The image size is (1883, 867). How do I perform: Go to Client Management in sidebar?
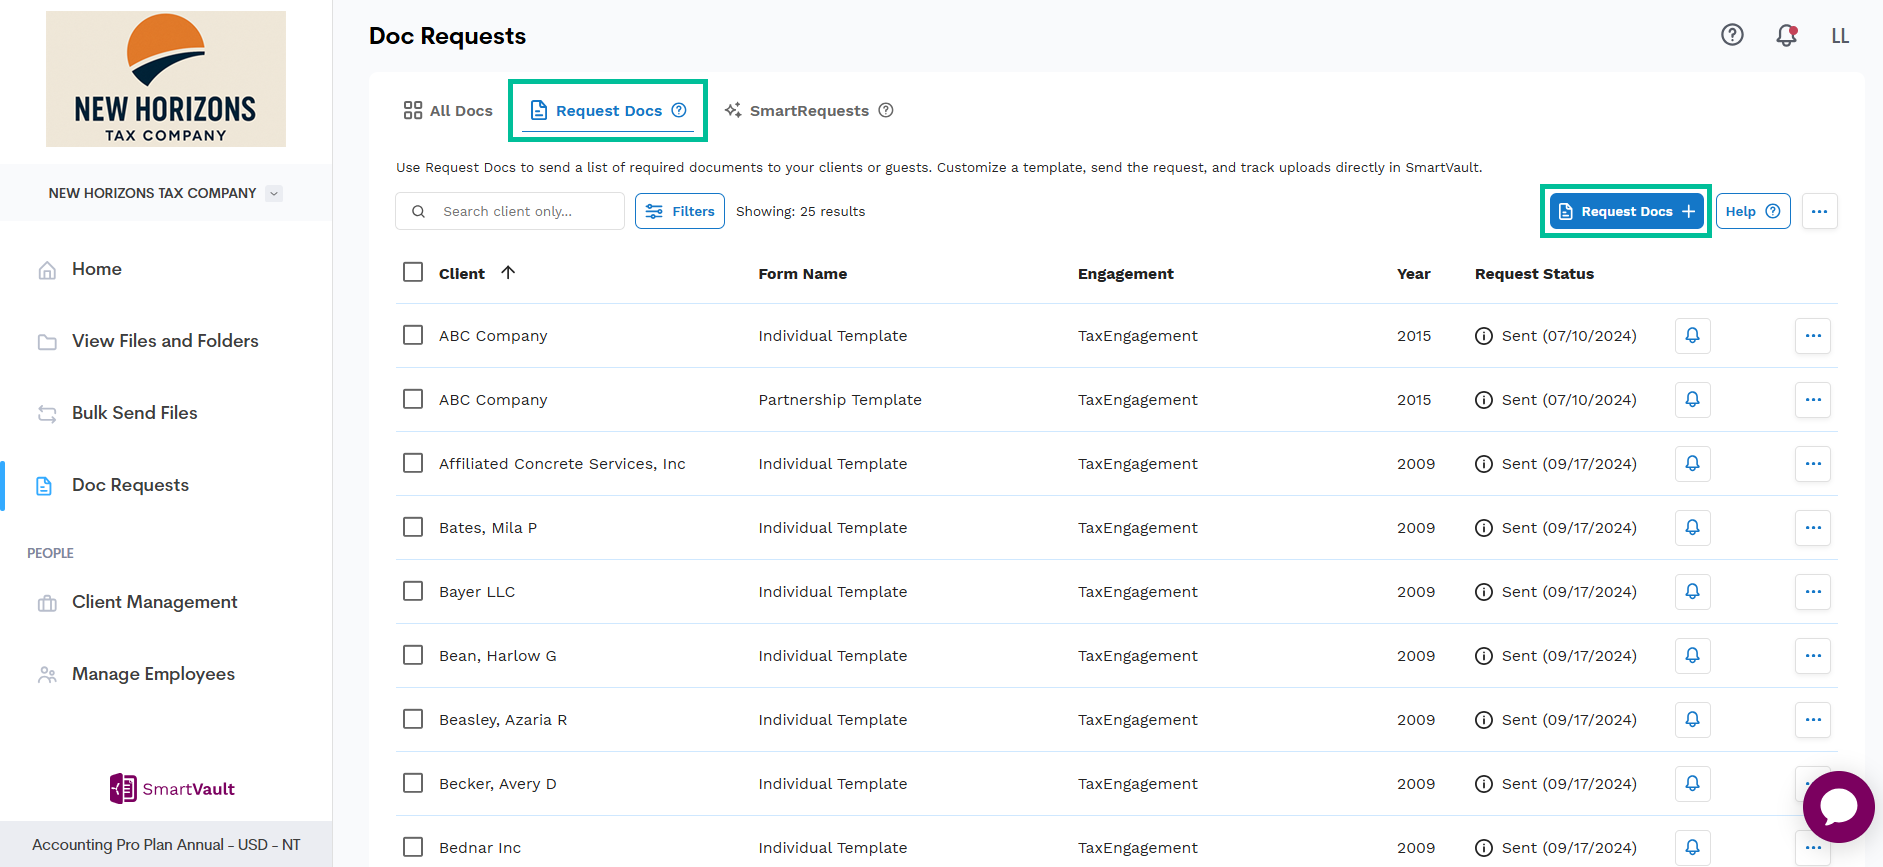tap(154, 602)
